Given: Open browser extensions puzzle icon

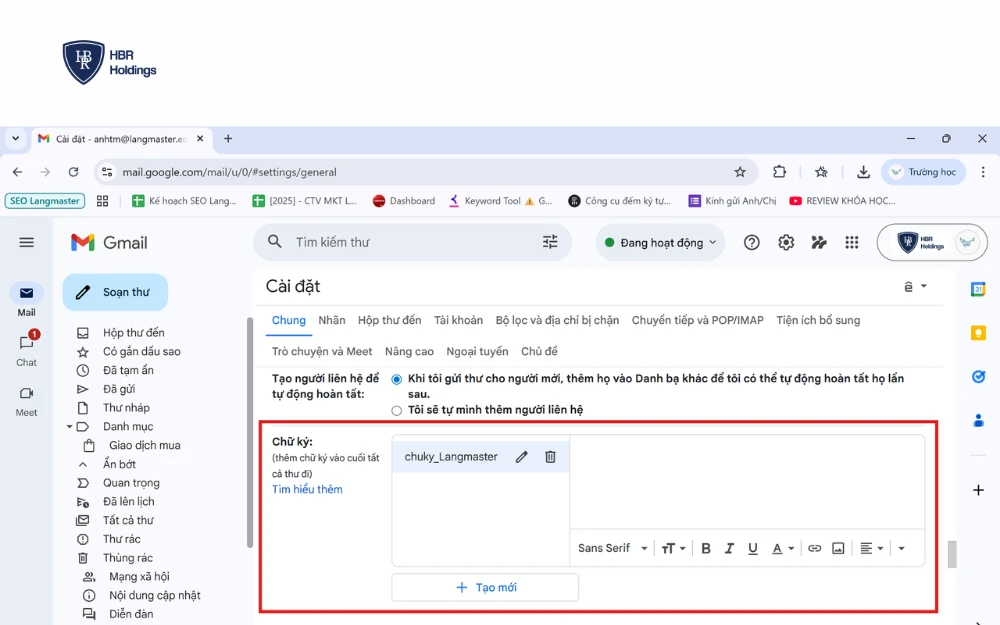Looking at the screenshot, I should tap(779, 172).
